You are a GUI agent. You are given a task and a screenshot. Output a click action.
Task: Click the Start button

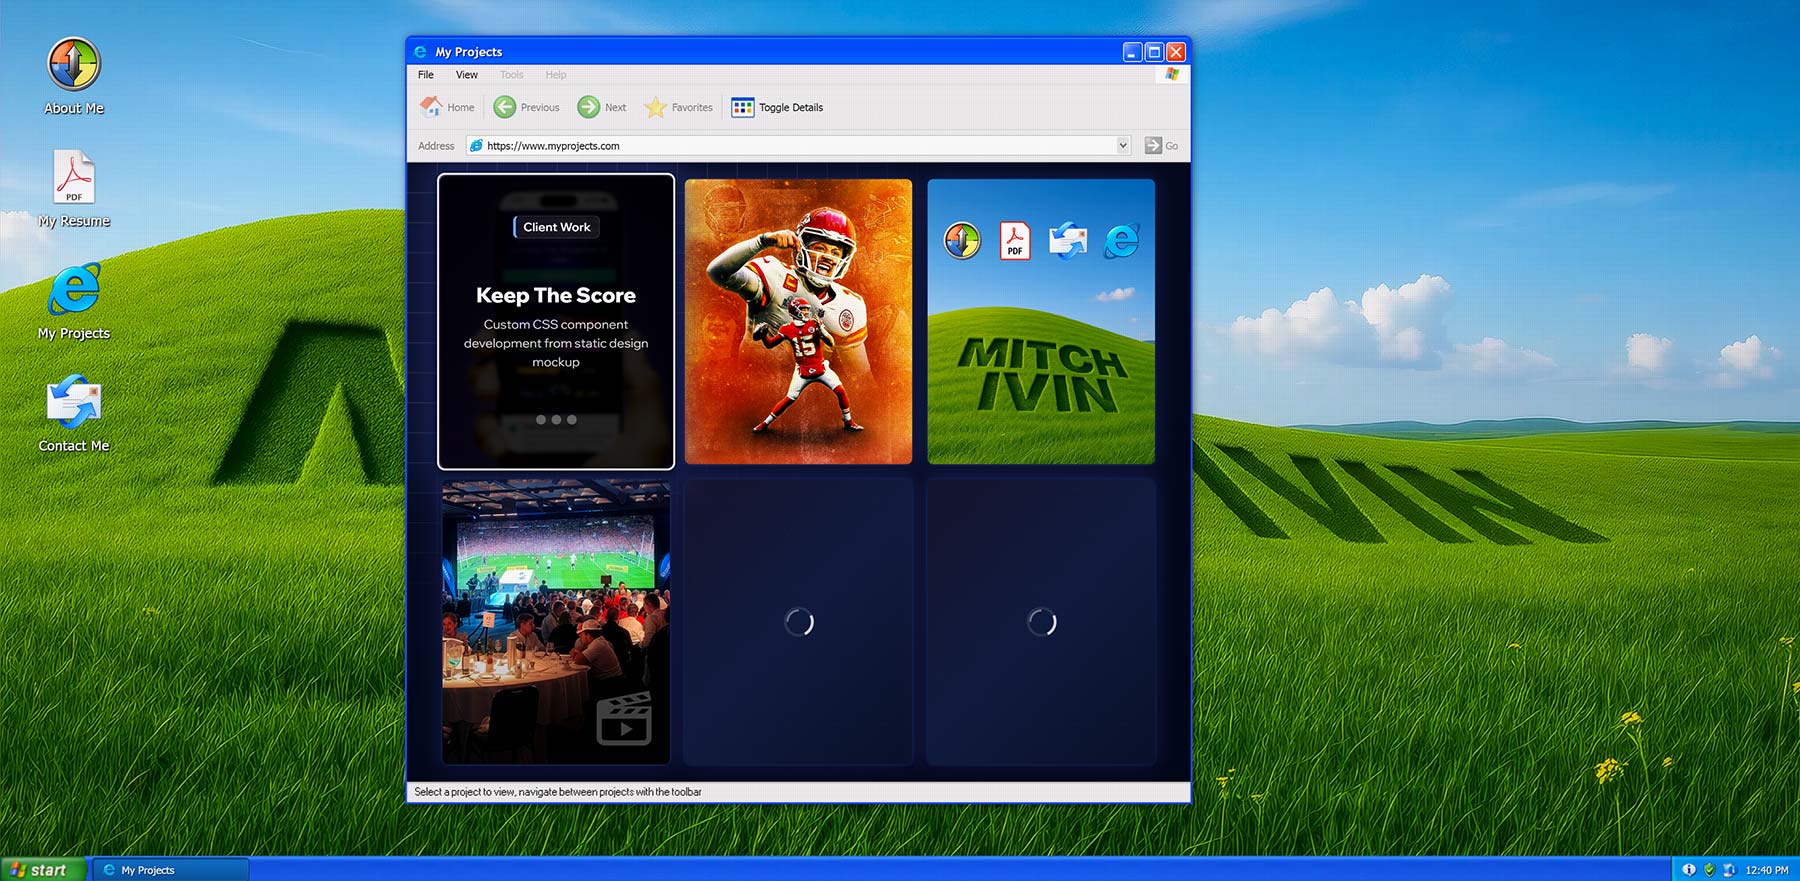[x=43, y=870]
